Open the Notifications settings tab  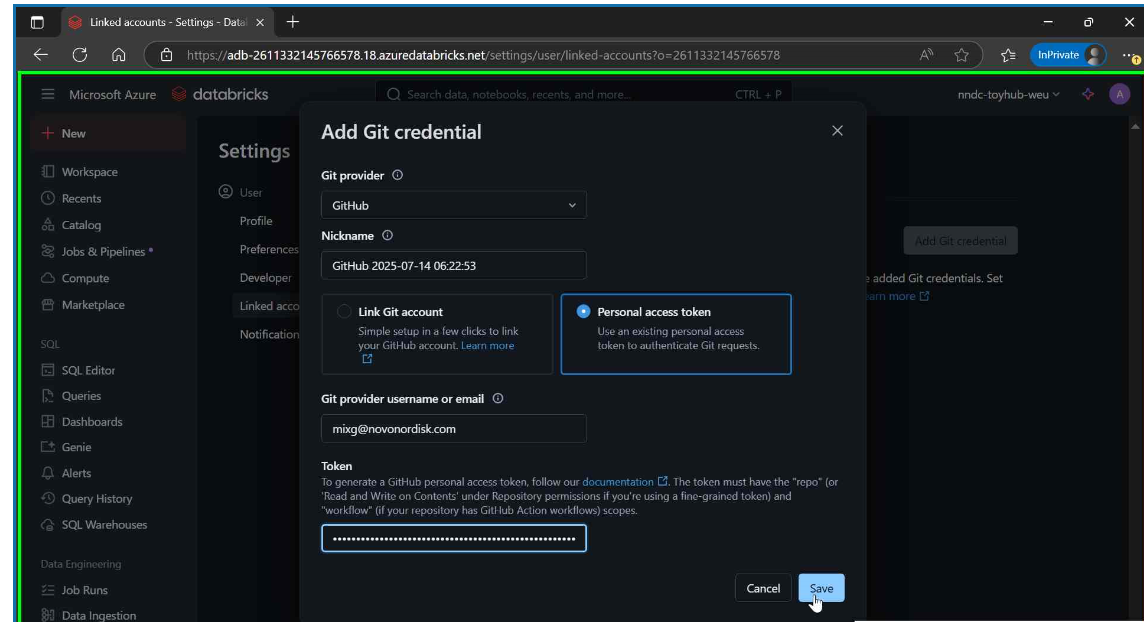(x=268, y=335)
